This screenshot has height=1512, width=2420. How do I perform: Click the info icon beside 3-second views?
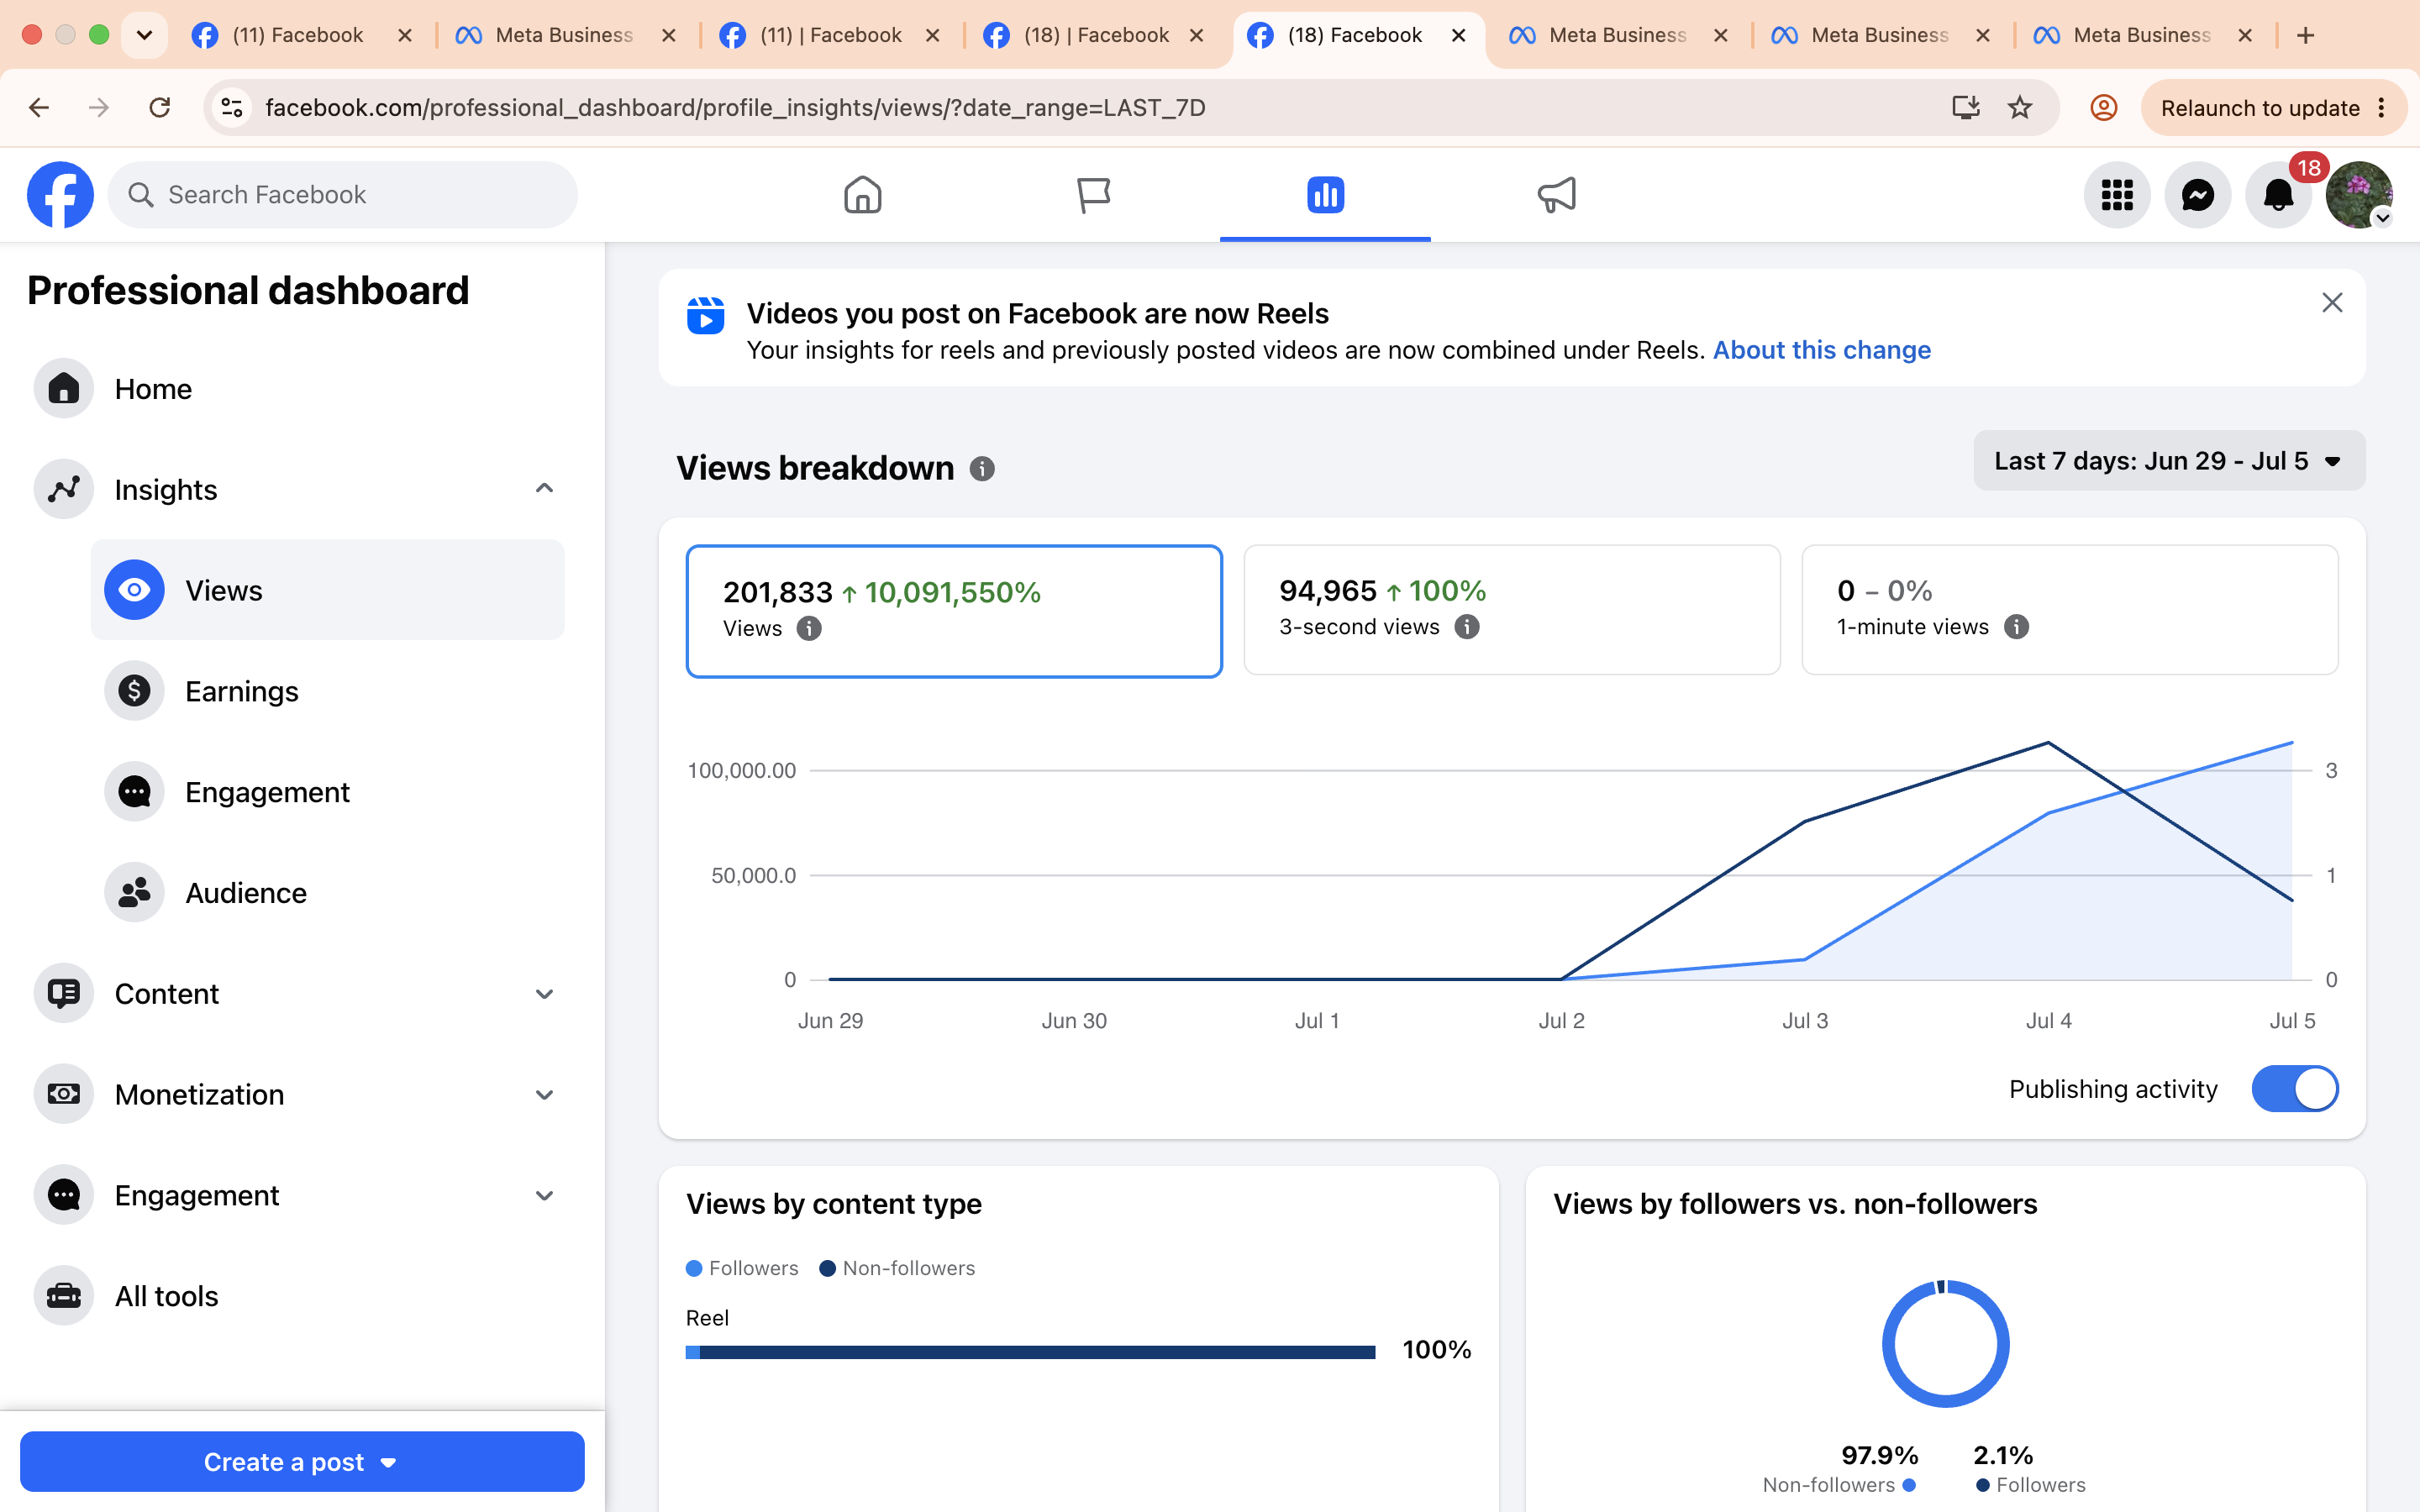pos(1467,627)
